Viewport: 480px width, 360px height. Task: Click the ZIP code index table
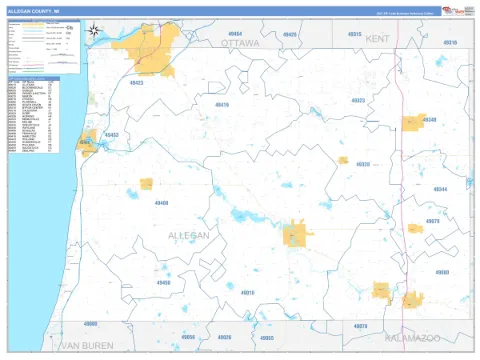pos(34,115)
